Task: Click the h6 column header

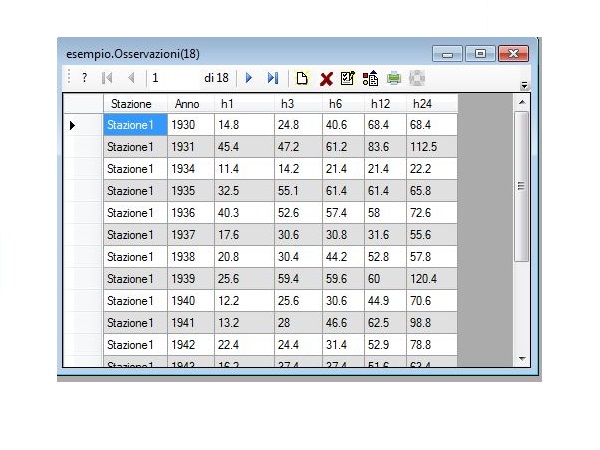Action: point(343,104)
